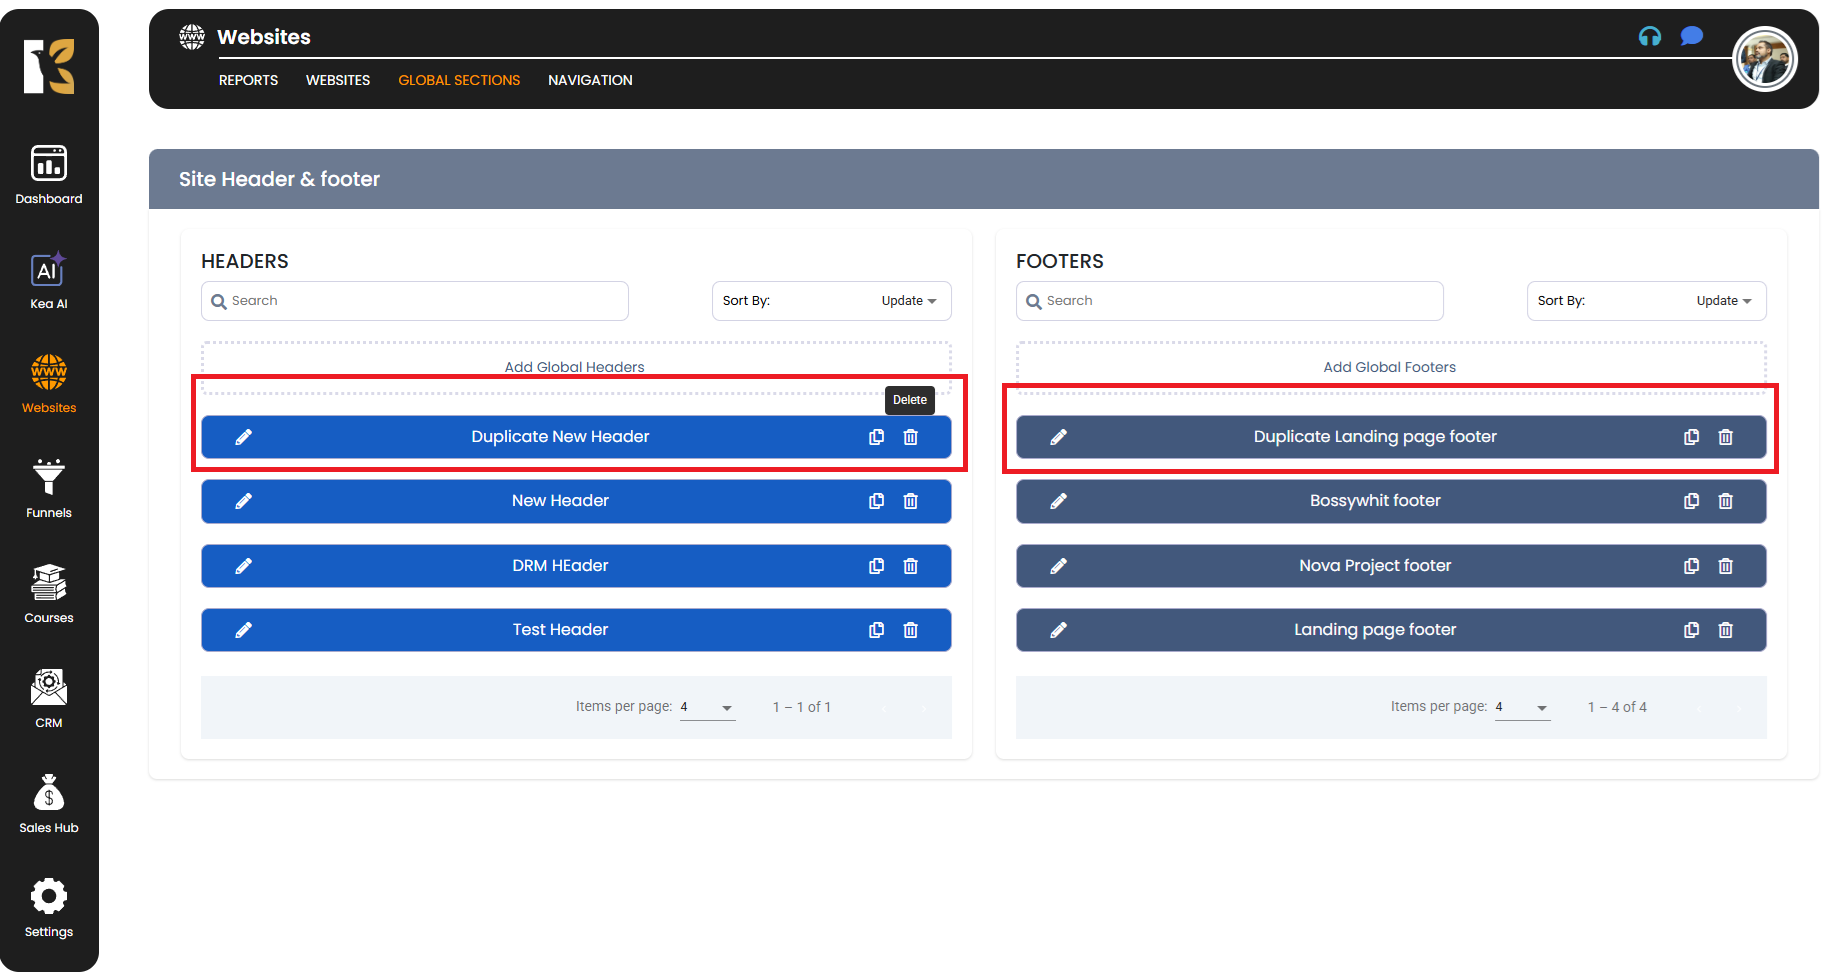Open the Reports tab

point(248,80)
